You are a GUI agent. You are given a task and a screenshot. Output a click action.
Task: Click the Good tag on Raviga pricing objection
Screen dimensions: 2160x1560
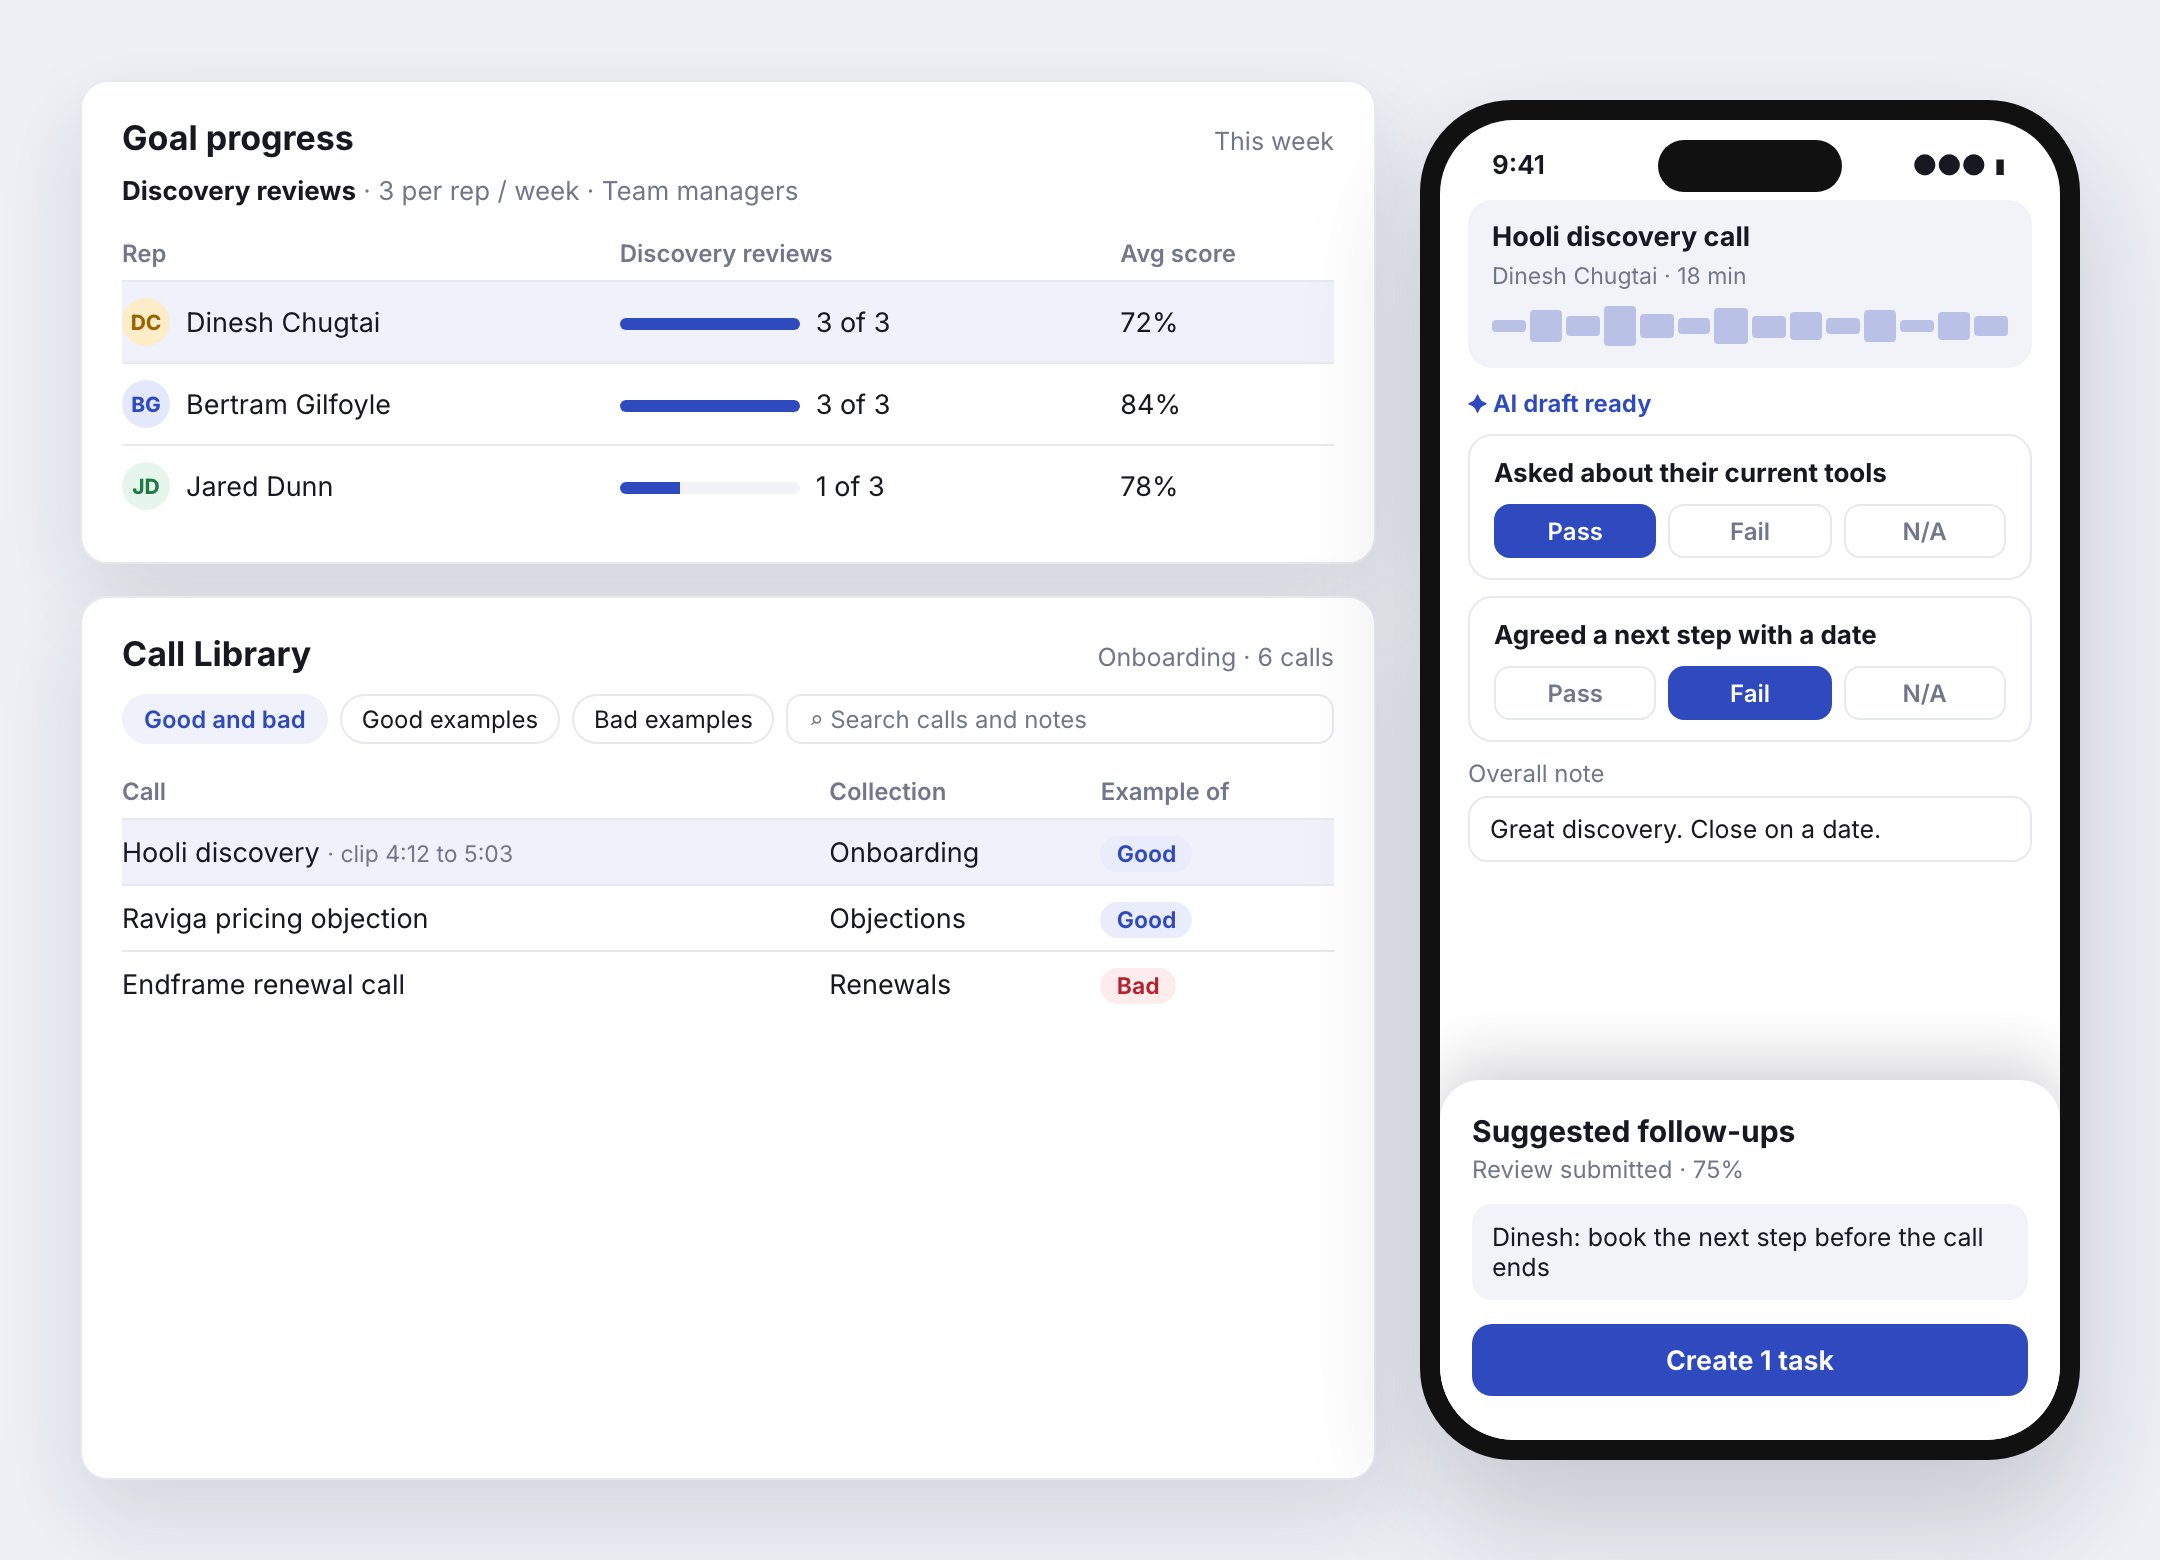(1146, 919)
